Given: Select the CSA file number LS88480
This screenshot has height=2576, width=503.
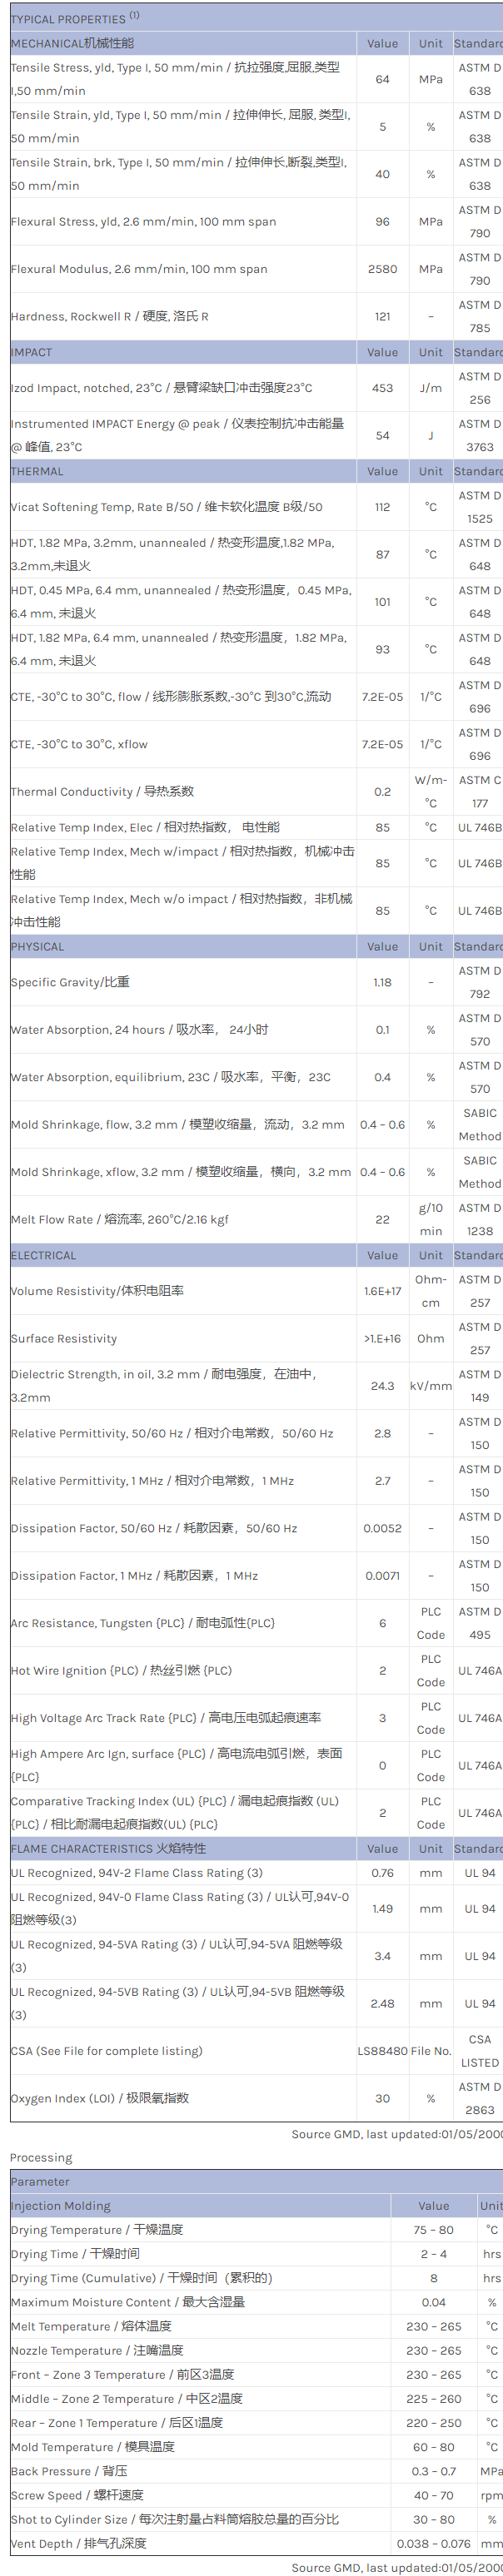Looking at the screenshot, I should point(382,2051).
